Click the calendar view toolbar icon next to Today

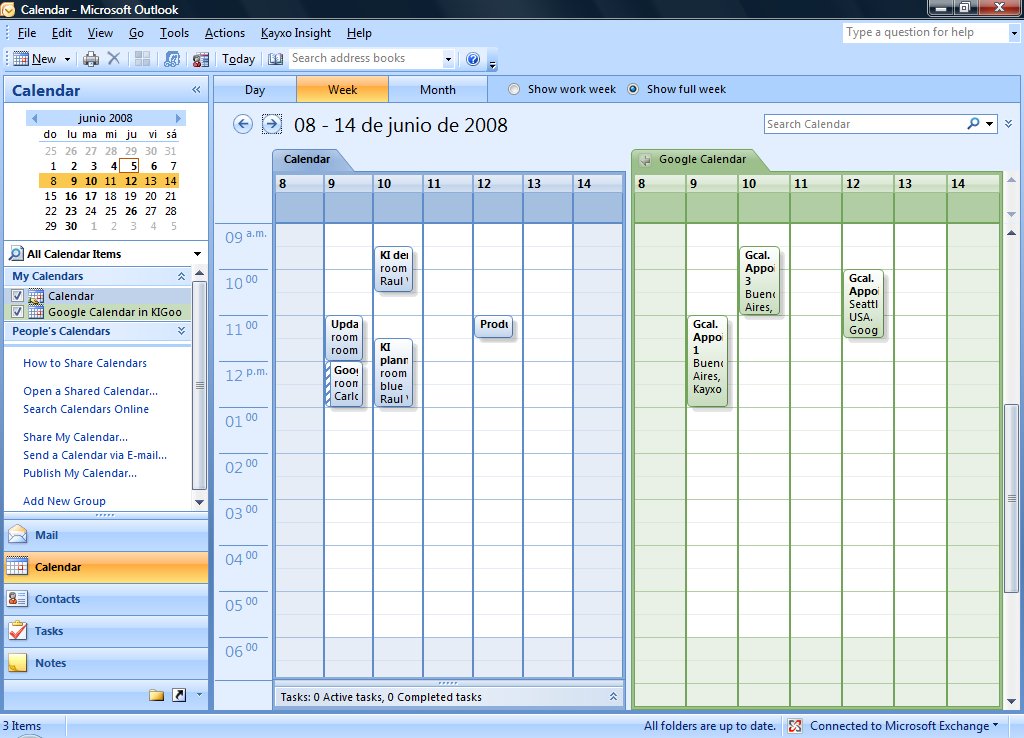[200, 59]
